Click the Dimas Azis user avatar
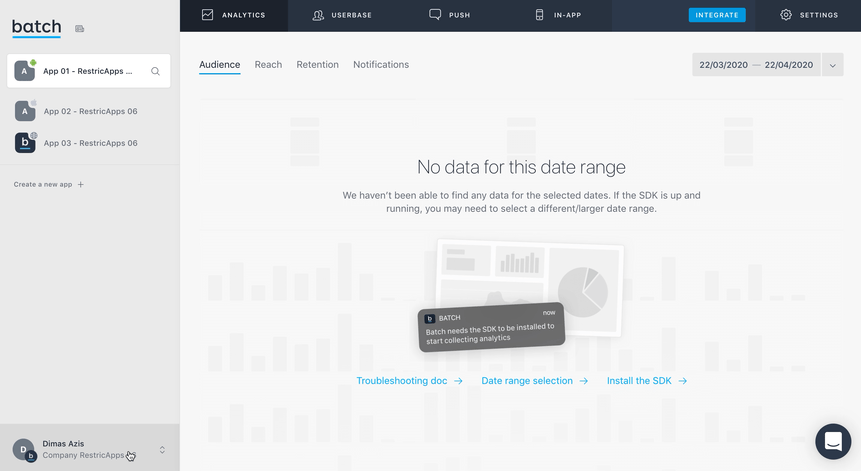 (24, 450)
